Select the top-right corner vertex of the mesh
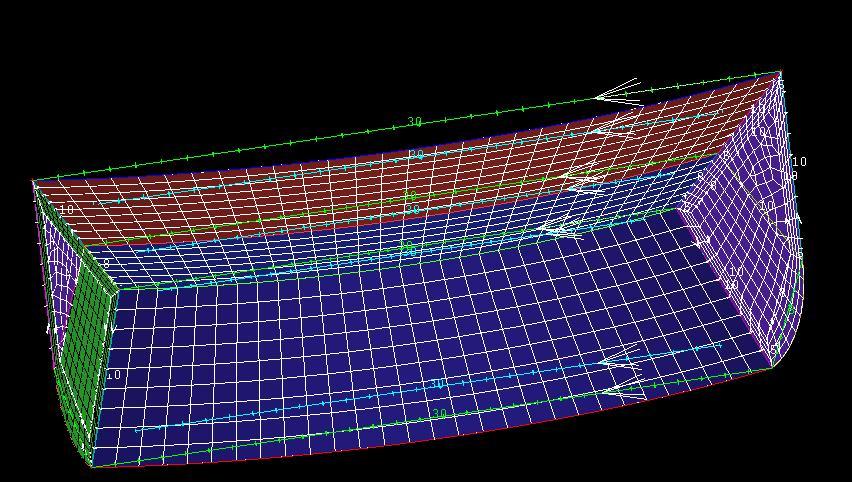 click(780, 71)
